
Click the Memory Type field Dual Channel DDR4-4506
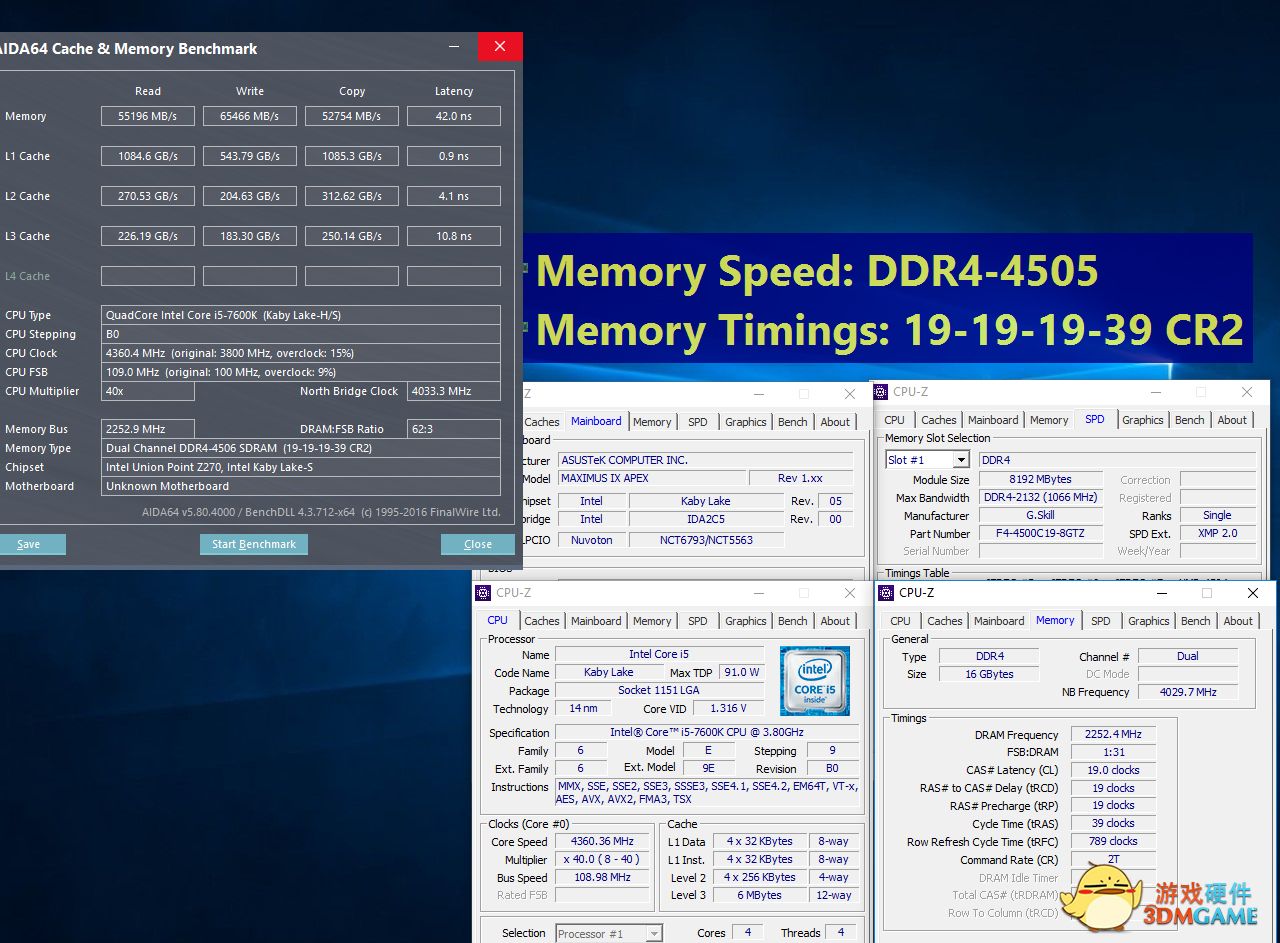[x=301, y=448]
